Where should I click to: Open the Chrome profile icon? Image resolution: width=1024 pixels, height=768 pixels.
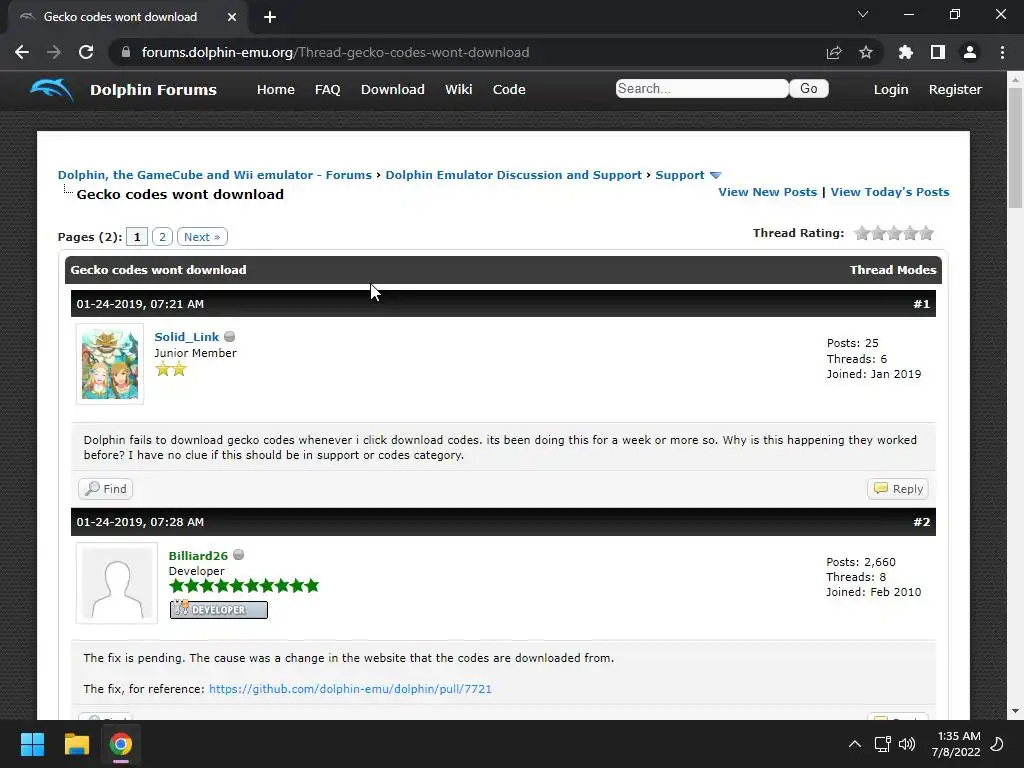(x=969, y=52)
